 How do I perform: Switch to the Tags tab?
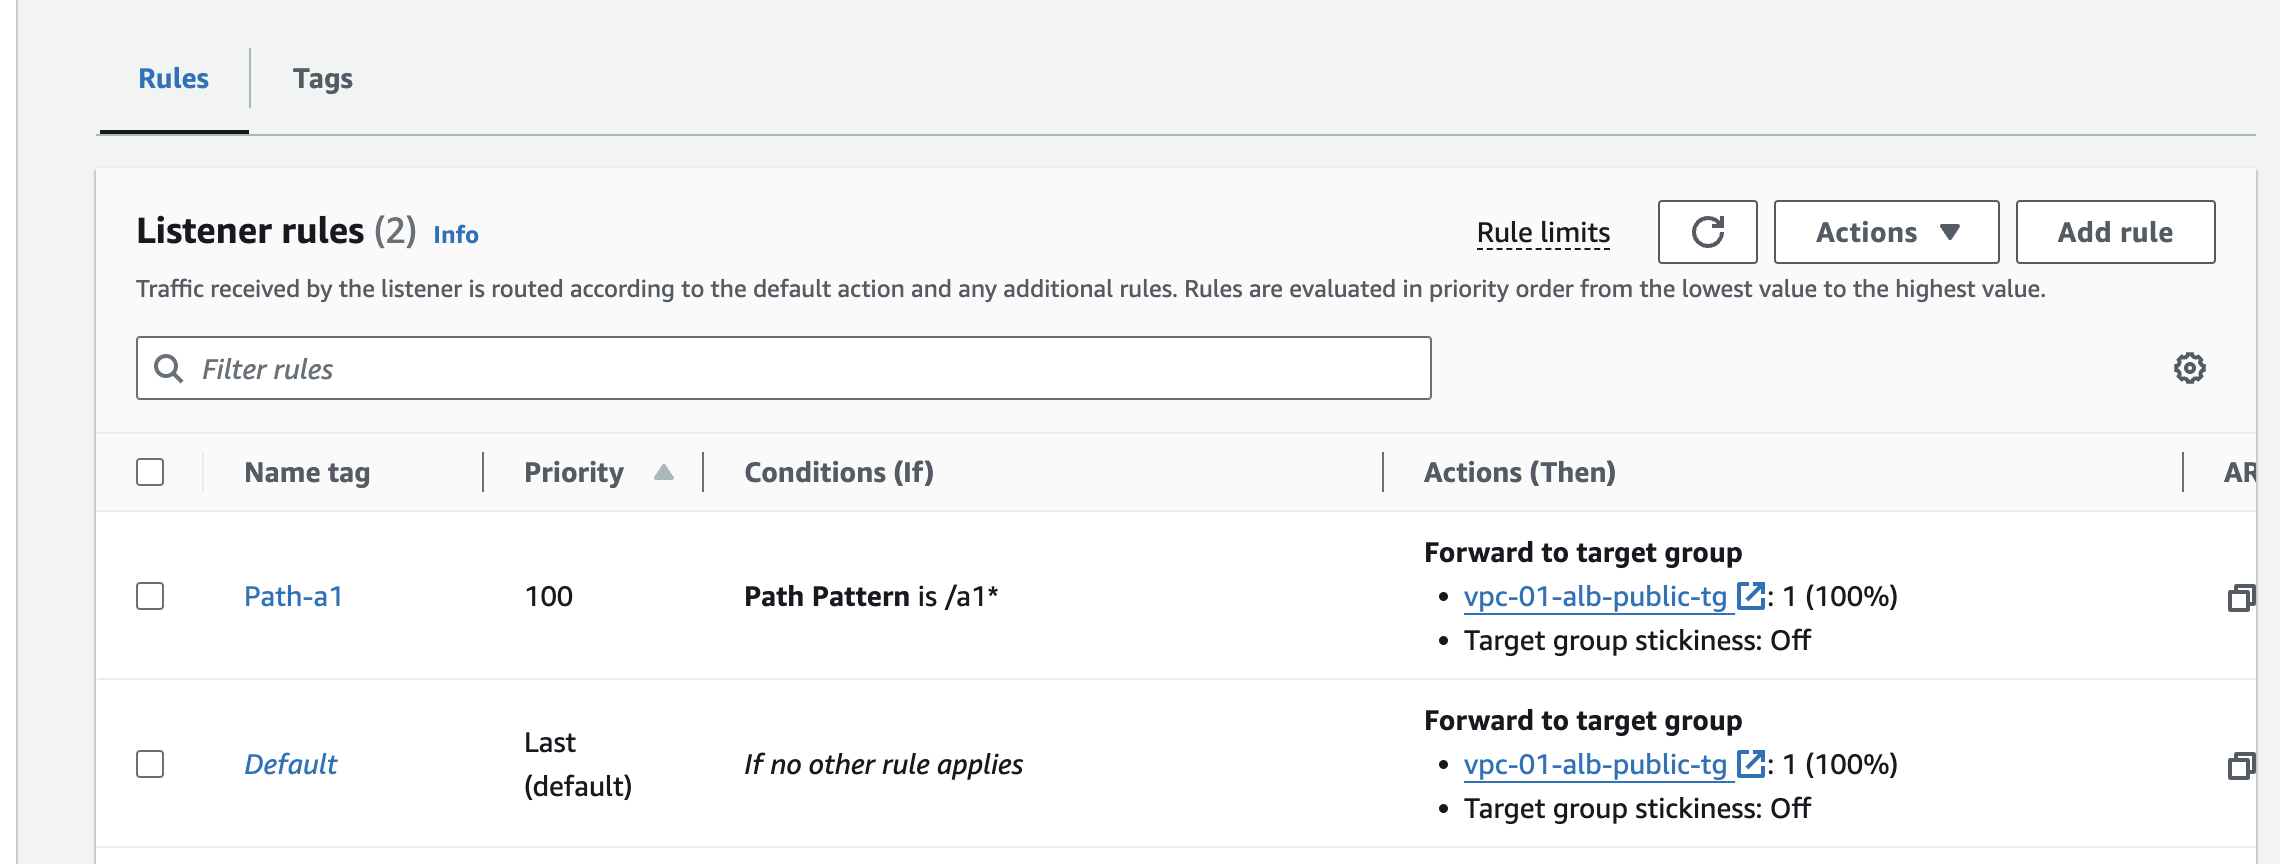(322, 79)
